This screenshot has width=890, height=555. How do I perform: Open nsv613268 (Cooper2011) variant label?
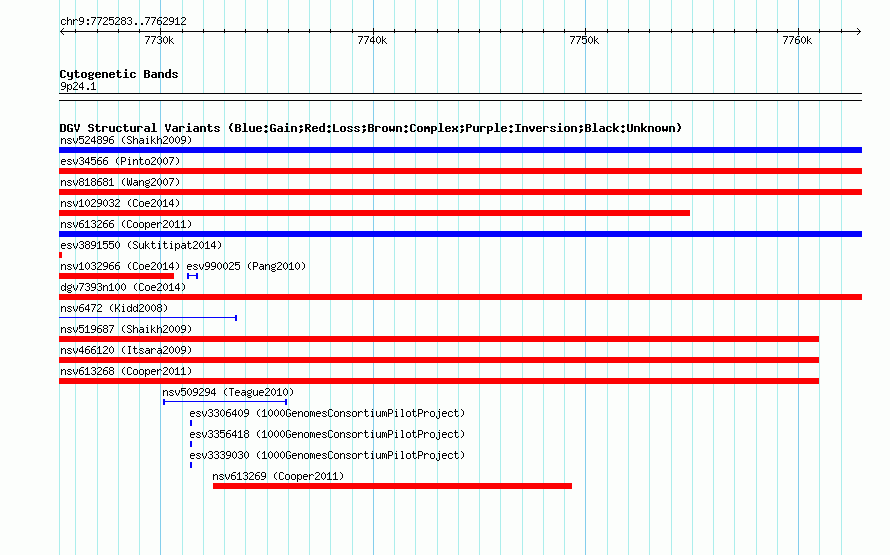[126, 371]
